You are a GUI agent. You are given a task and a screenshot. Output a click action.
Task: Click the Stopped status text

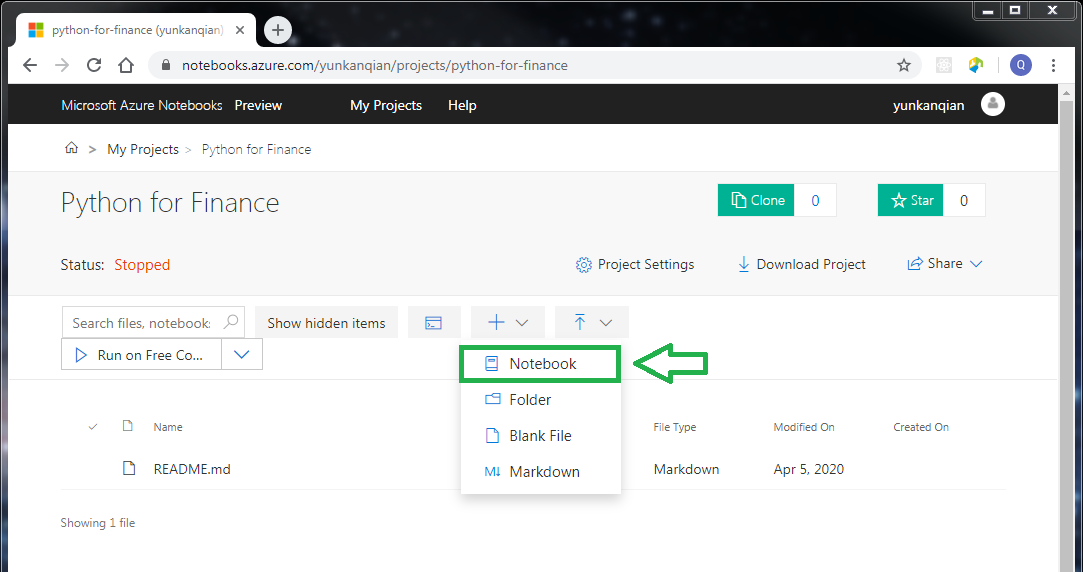(x=142, y=265)
